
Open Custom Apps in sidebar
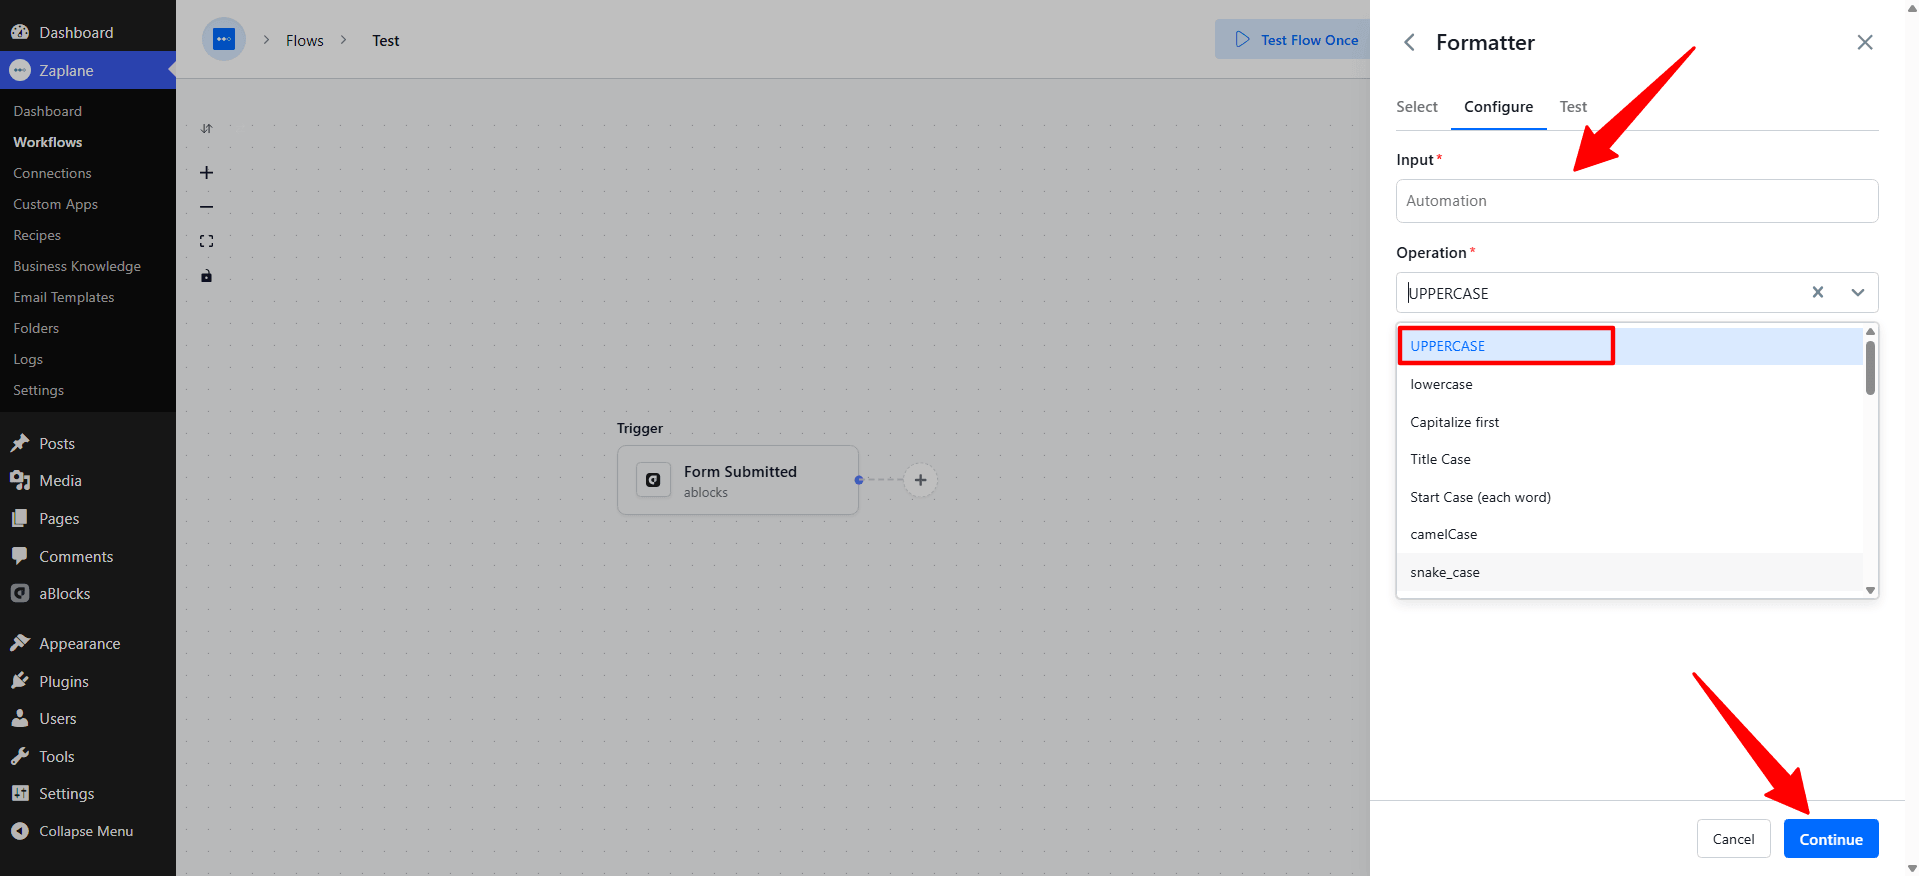click(55, 204)
